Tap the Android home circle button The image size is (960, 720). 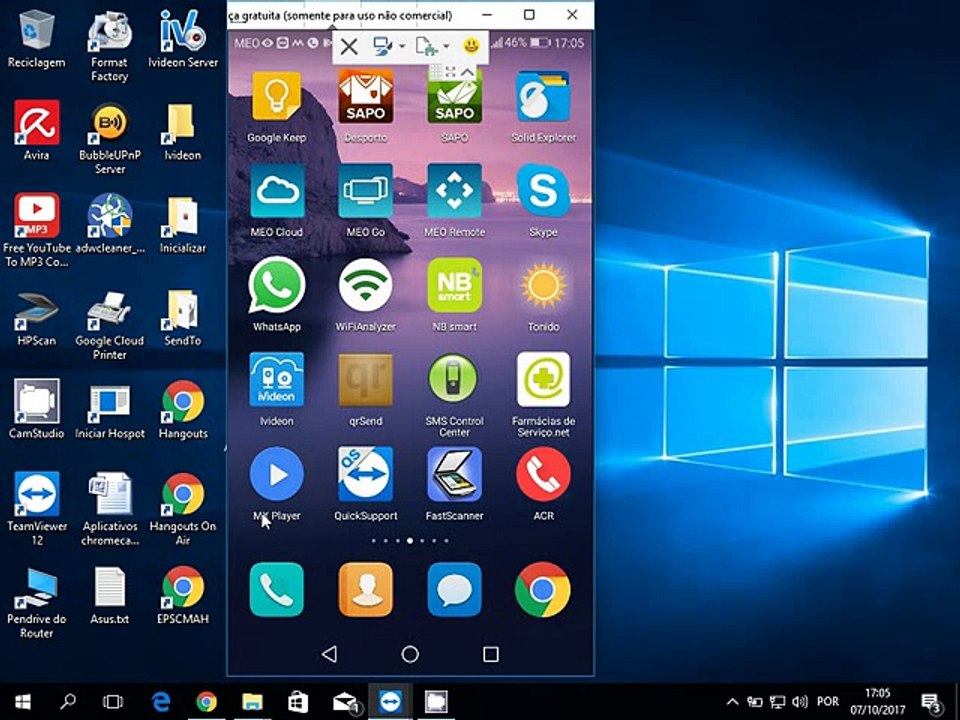click(410, 654)
